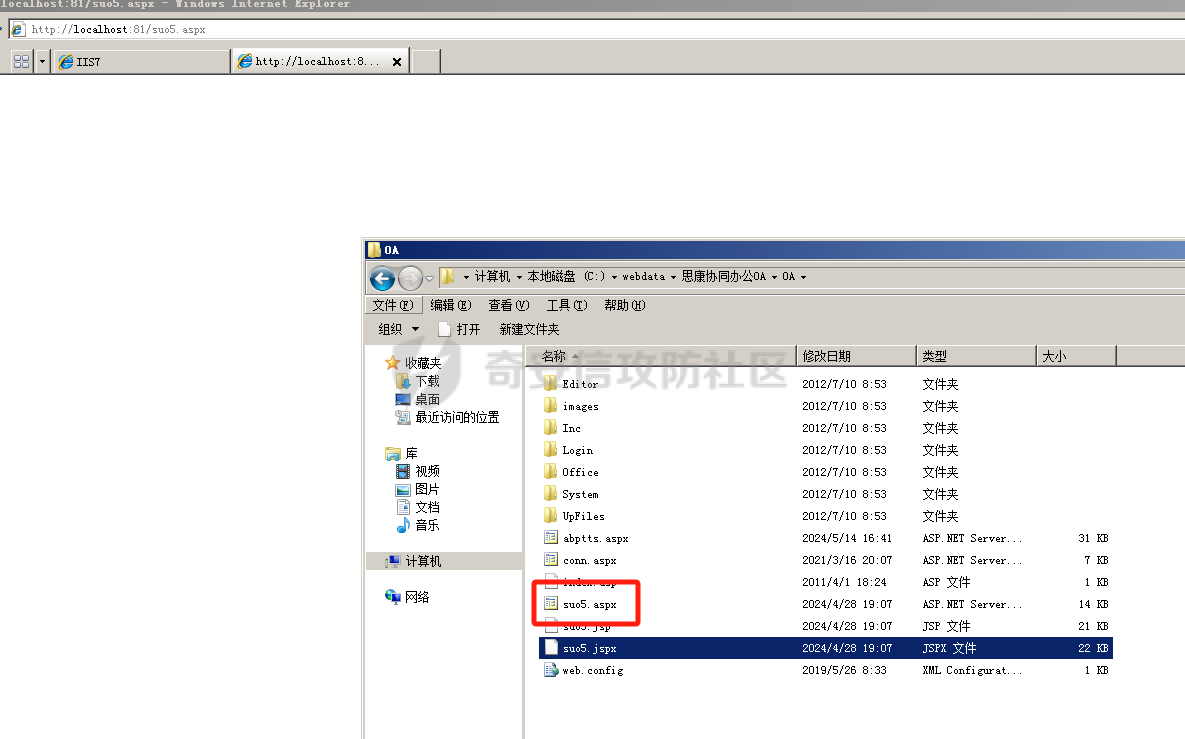Viewport: 1185px width, 739px height.
Task: Click date 2011/4/1 18:24
Action: [x=844, y=582]
